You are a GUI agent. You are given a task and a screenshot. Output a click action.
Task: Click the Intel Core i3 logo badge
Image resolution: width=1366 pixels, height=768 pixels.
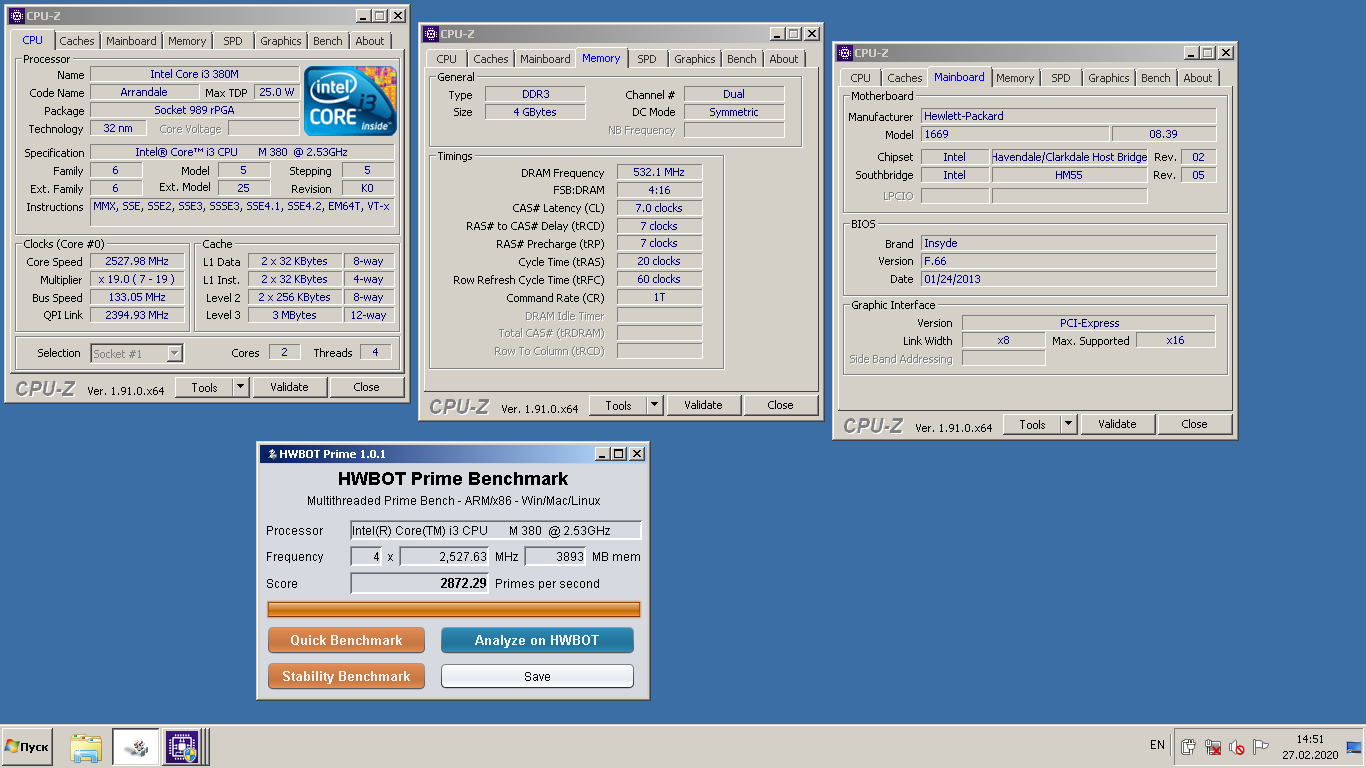point(351,101)
